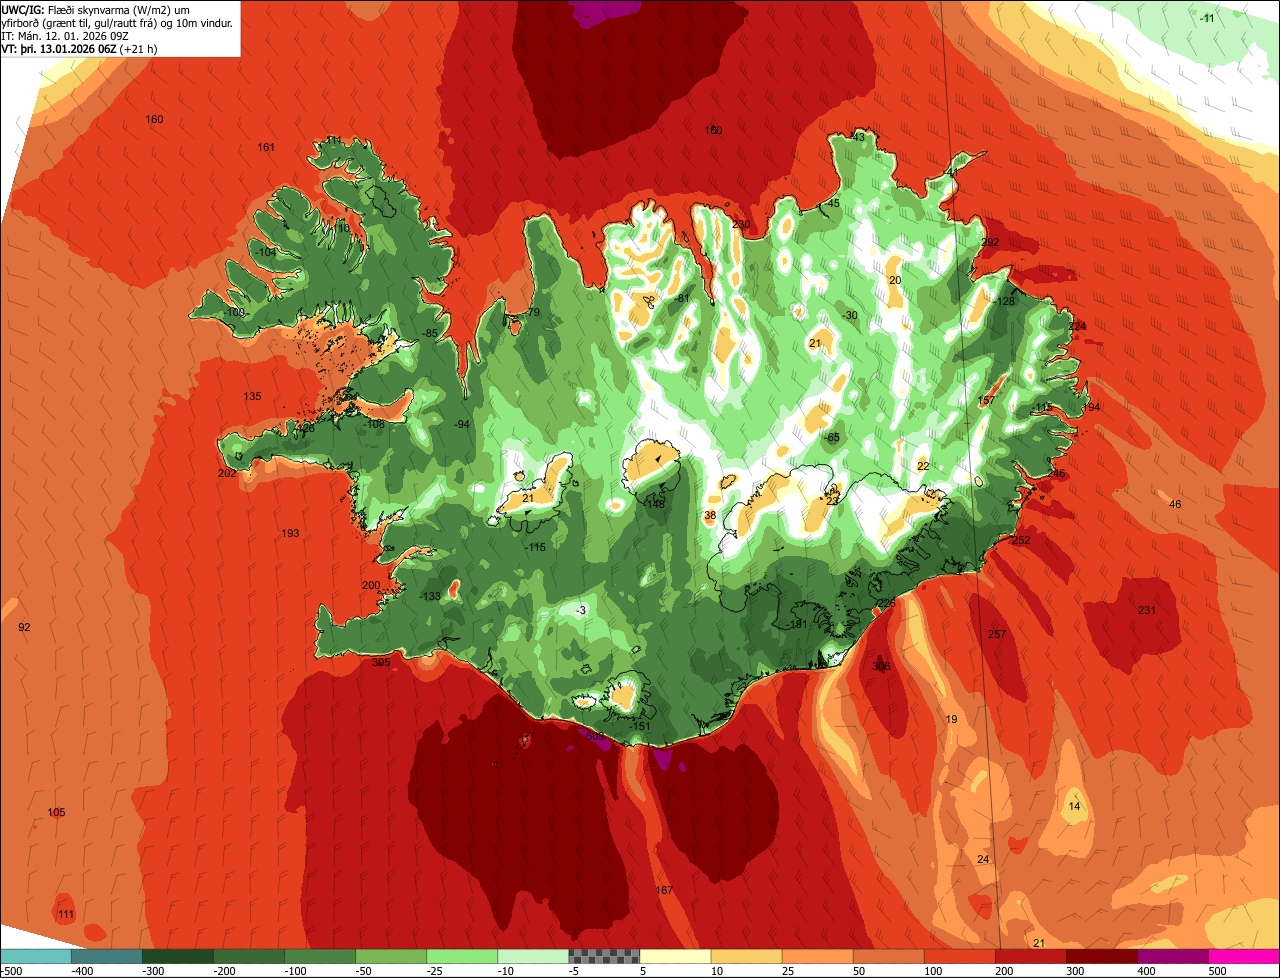Click the map value '-108'

coord(375,424)
